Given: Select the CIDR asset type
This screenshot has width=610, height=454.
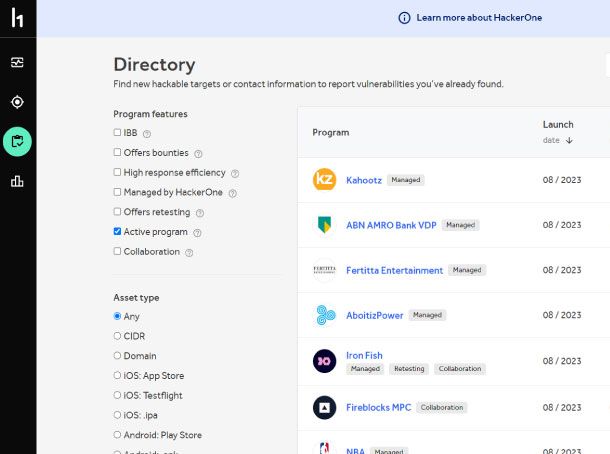Looking at the screenshot, I should [x=117, y=336].
